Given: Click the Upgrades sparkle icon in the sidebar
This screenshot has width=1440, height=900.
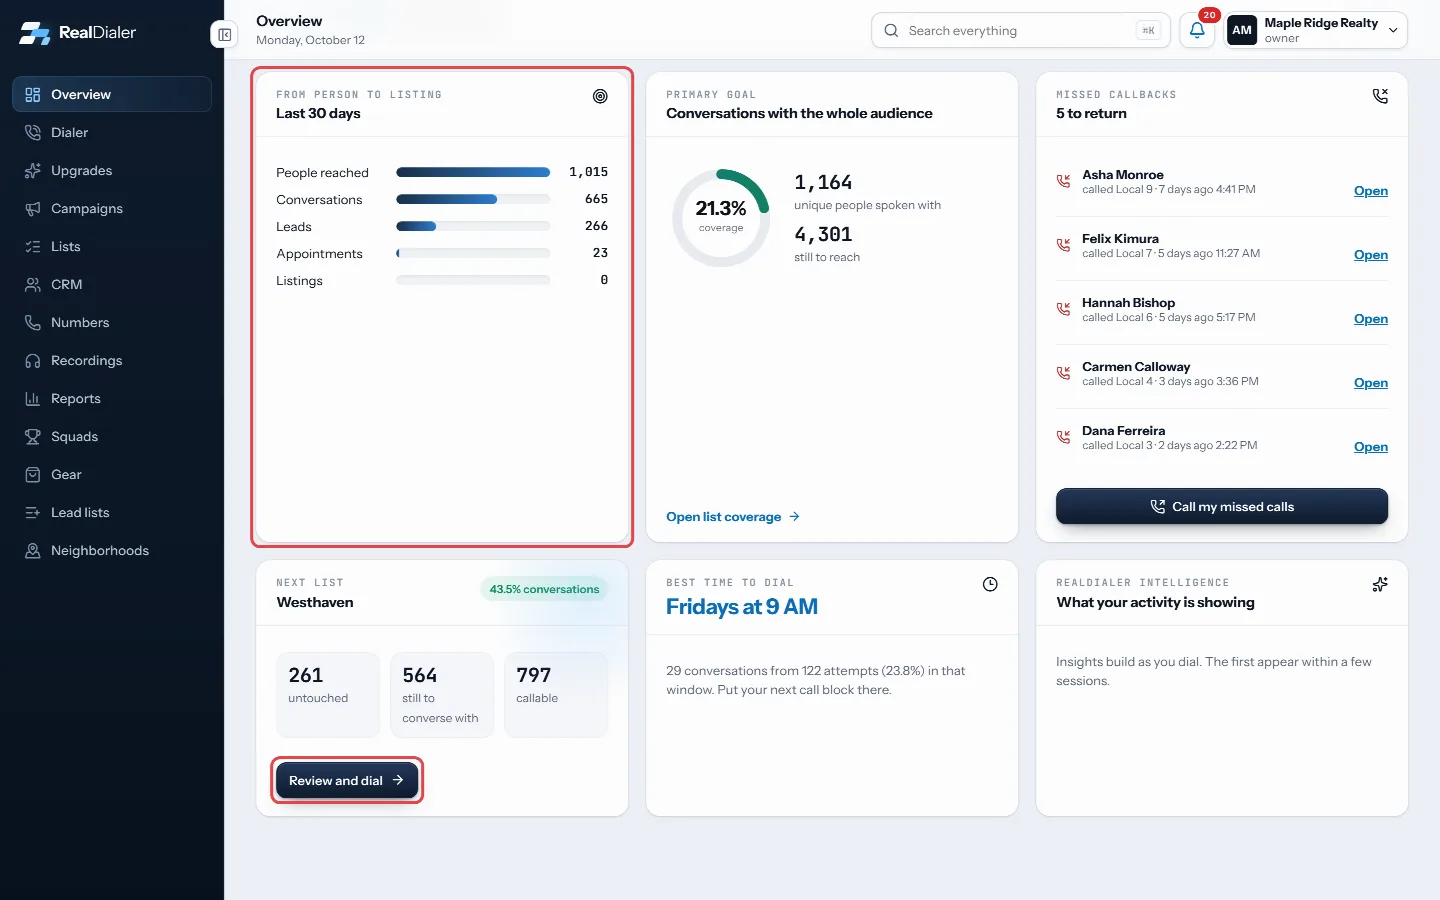Looking at the screenshot, I should pos(33,170).
